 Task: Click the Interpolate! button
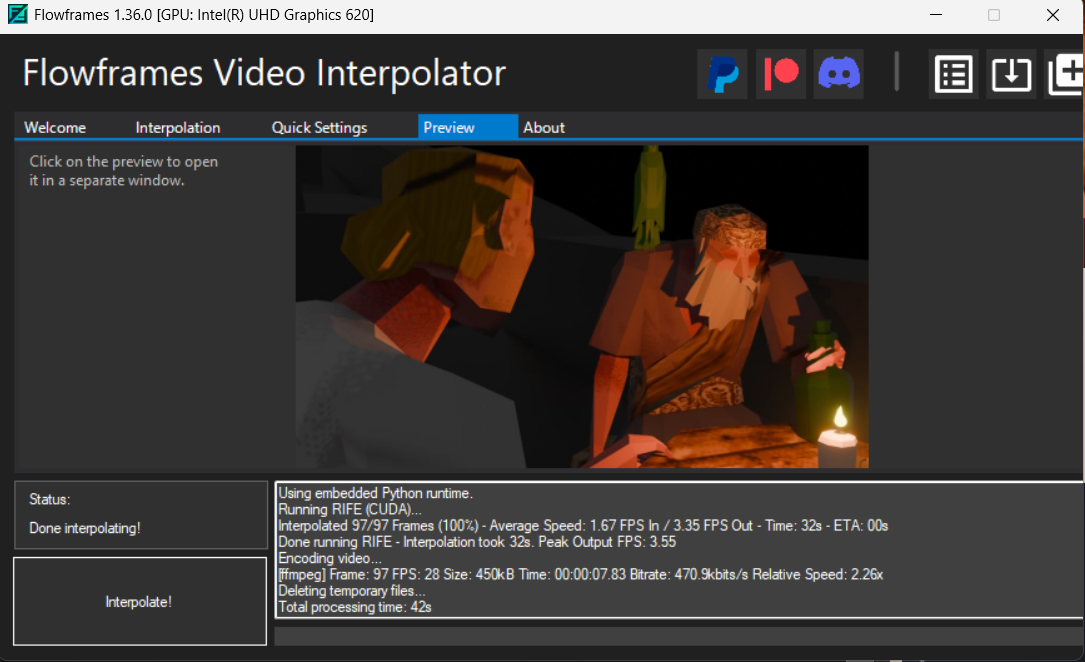coord(140,601)
